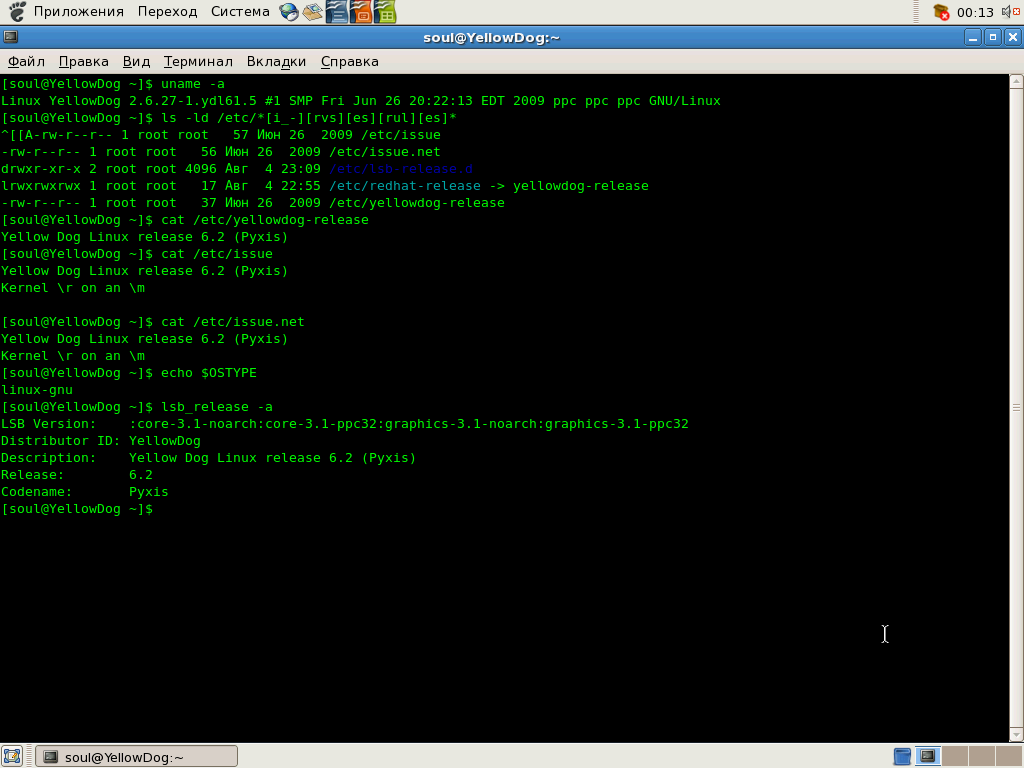1024x768 pixels.
Task: Click the /etc/lsb-release.d directory text
Action: pos(400,168)
